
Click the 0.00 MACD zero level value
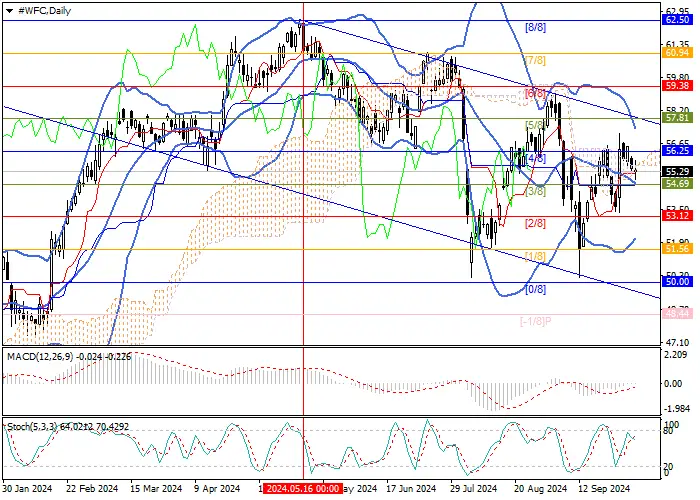[673, 384]
